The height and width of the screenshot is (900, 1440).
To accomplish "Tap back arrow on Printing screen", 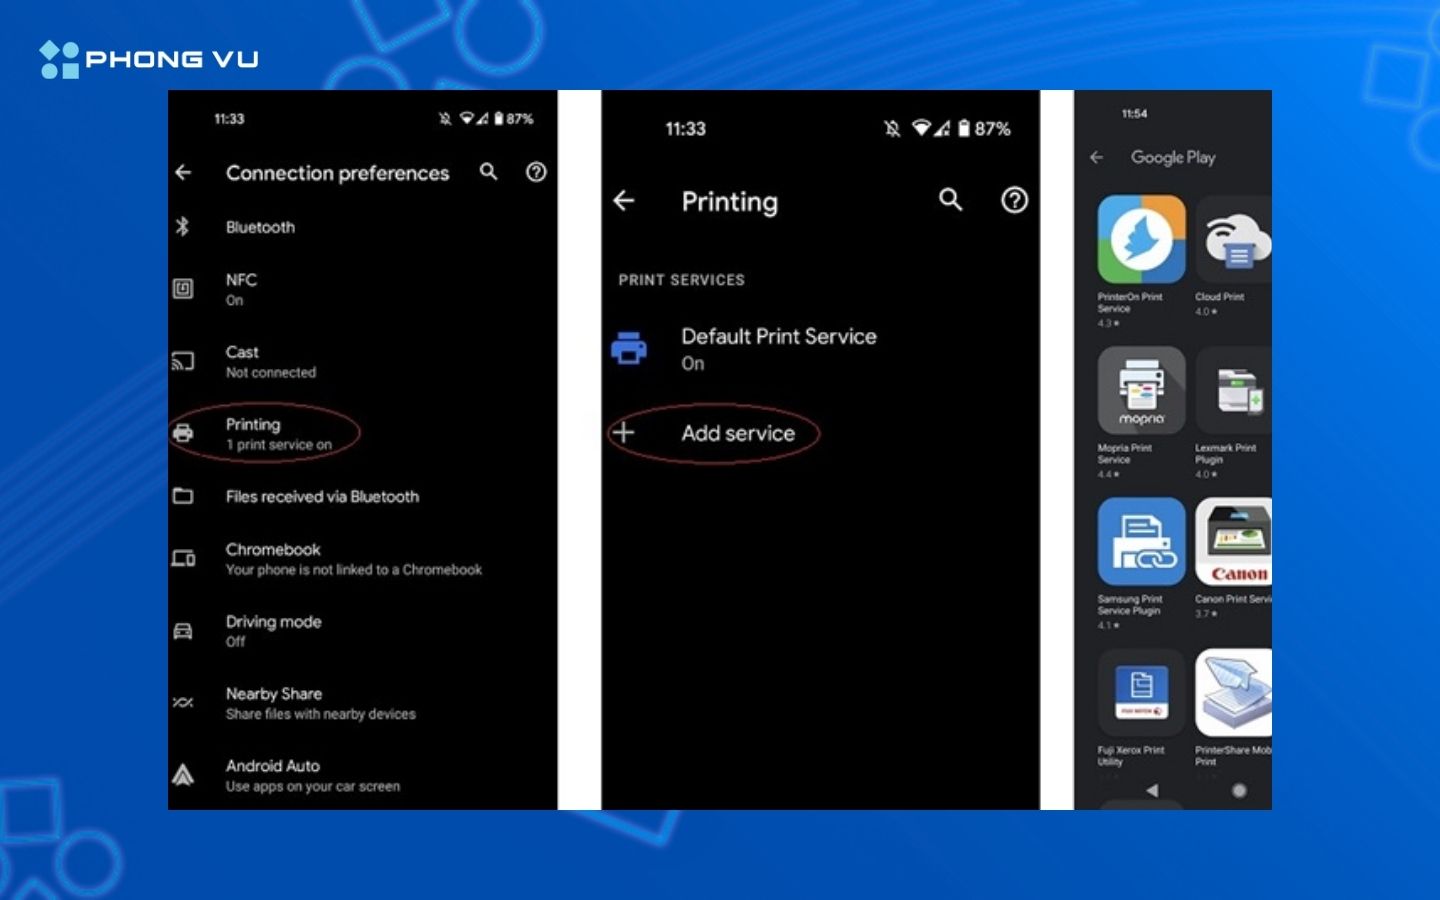I will (x=624, y=201).
